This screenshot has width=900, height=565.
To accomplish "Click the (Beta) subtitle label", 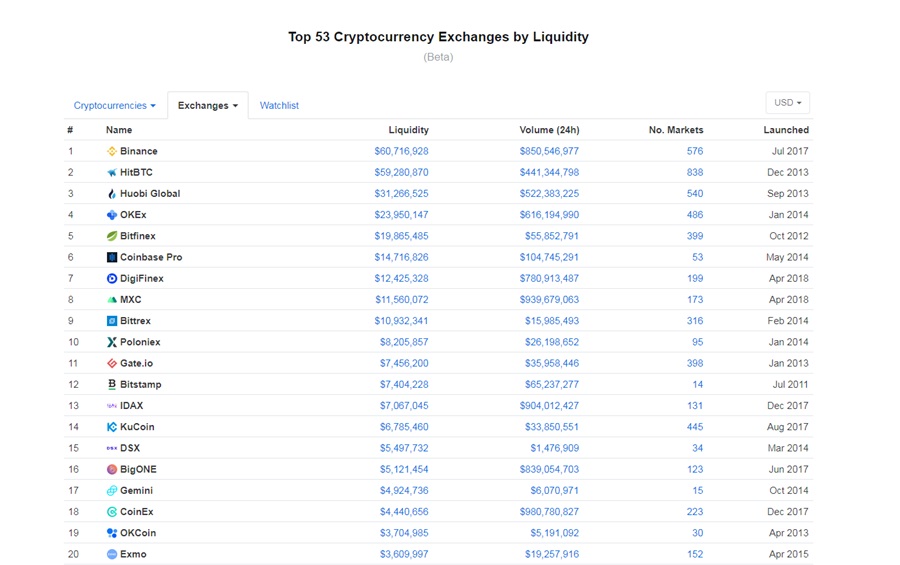I will pyautogui.click(x=438, y=57).
